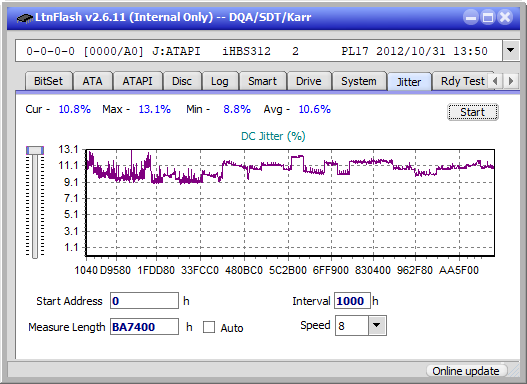The height and width of the screenshot is (384, 527).
Task: Switch to the System tab
Action: pos(359,81)
